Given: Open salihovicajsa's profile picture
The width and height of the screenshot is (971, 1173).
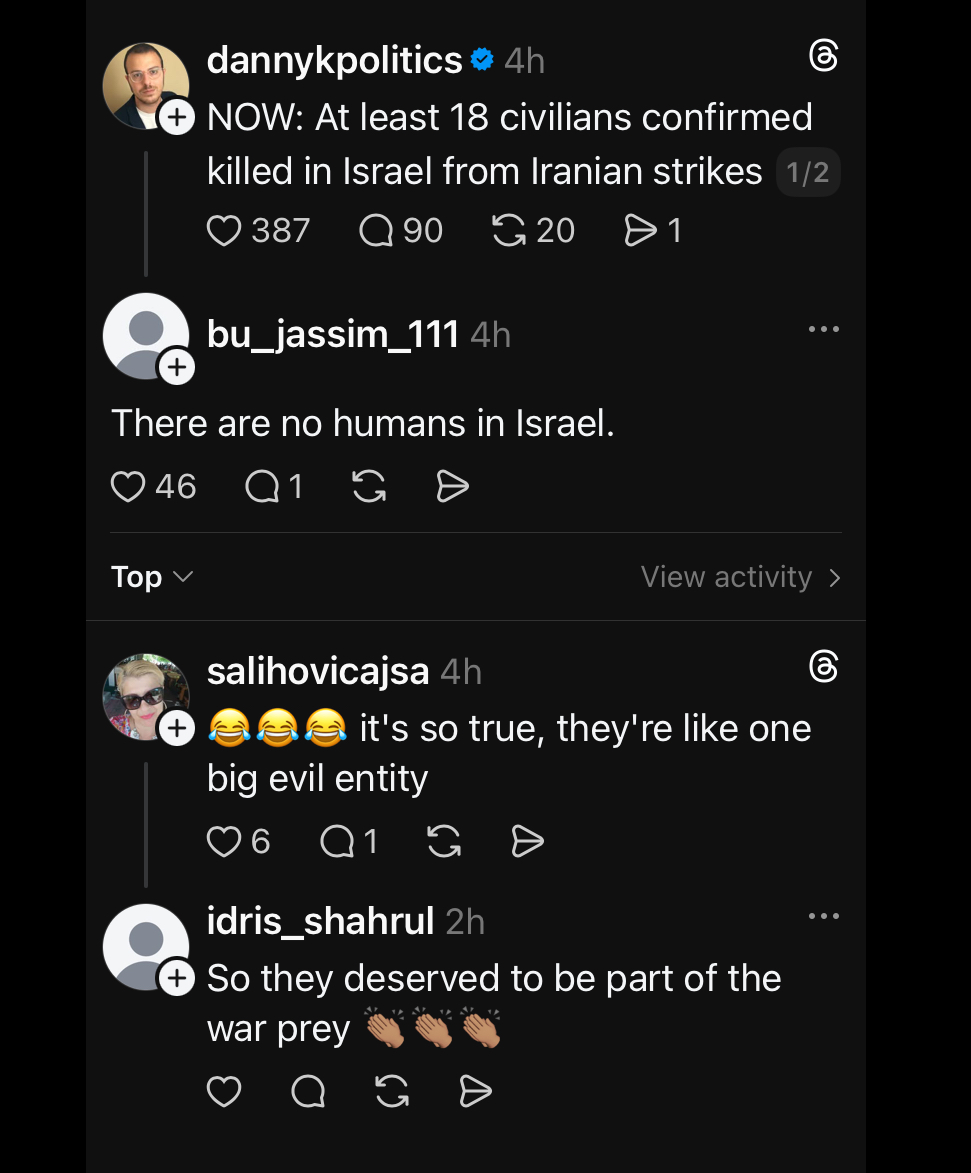Looking at the screenshot, I should click(145, 696).
